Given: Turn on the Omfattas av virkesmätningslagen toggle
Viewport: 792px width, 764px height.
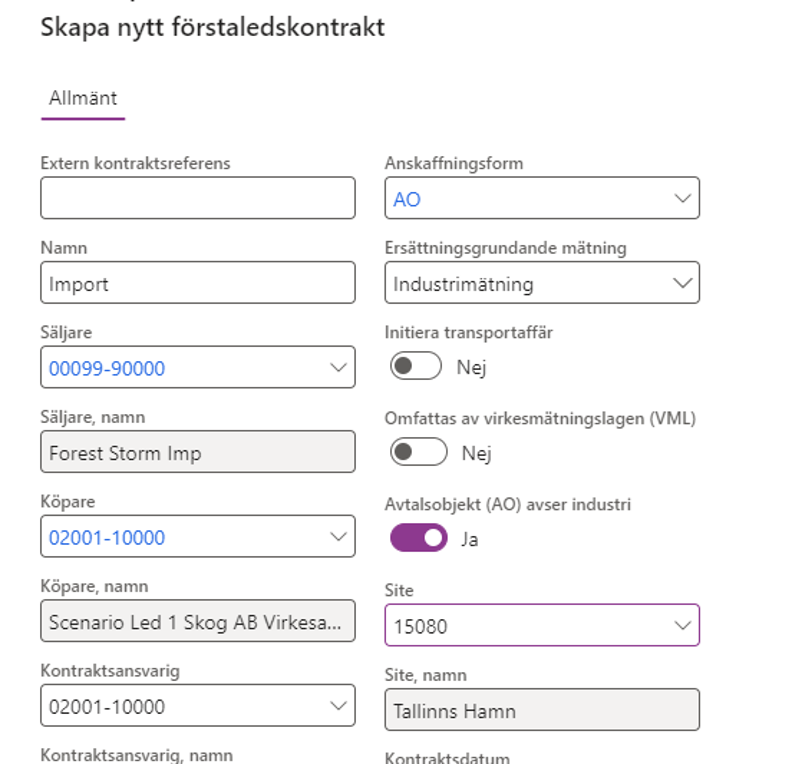Looking at the screenshot, I should (417, 453).
